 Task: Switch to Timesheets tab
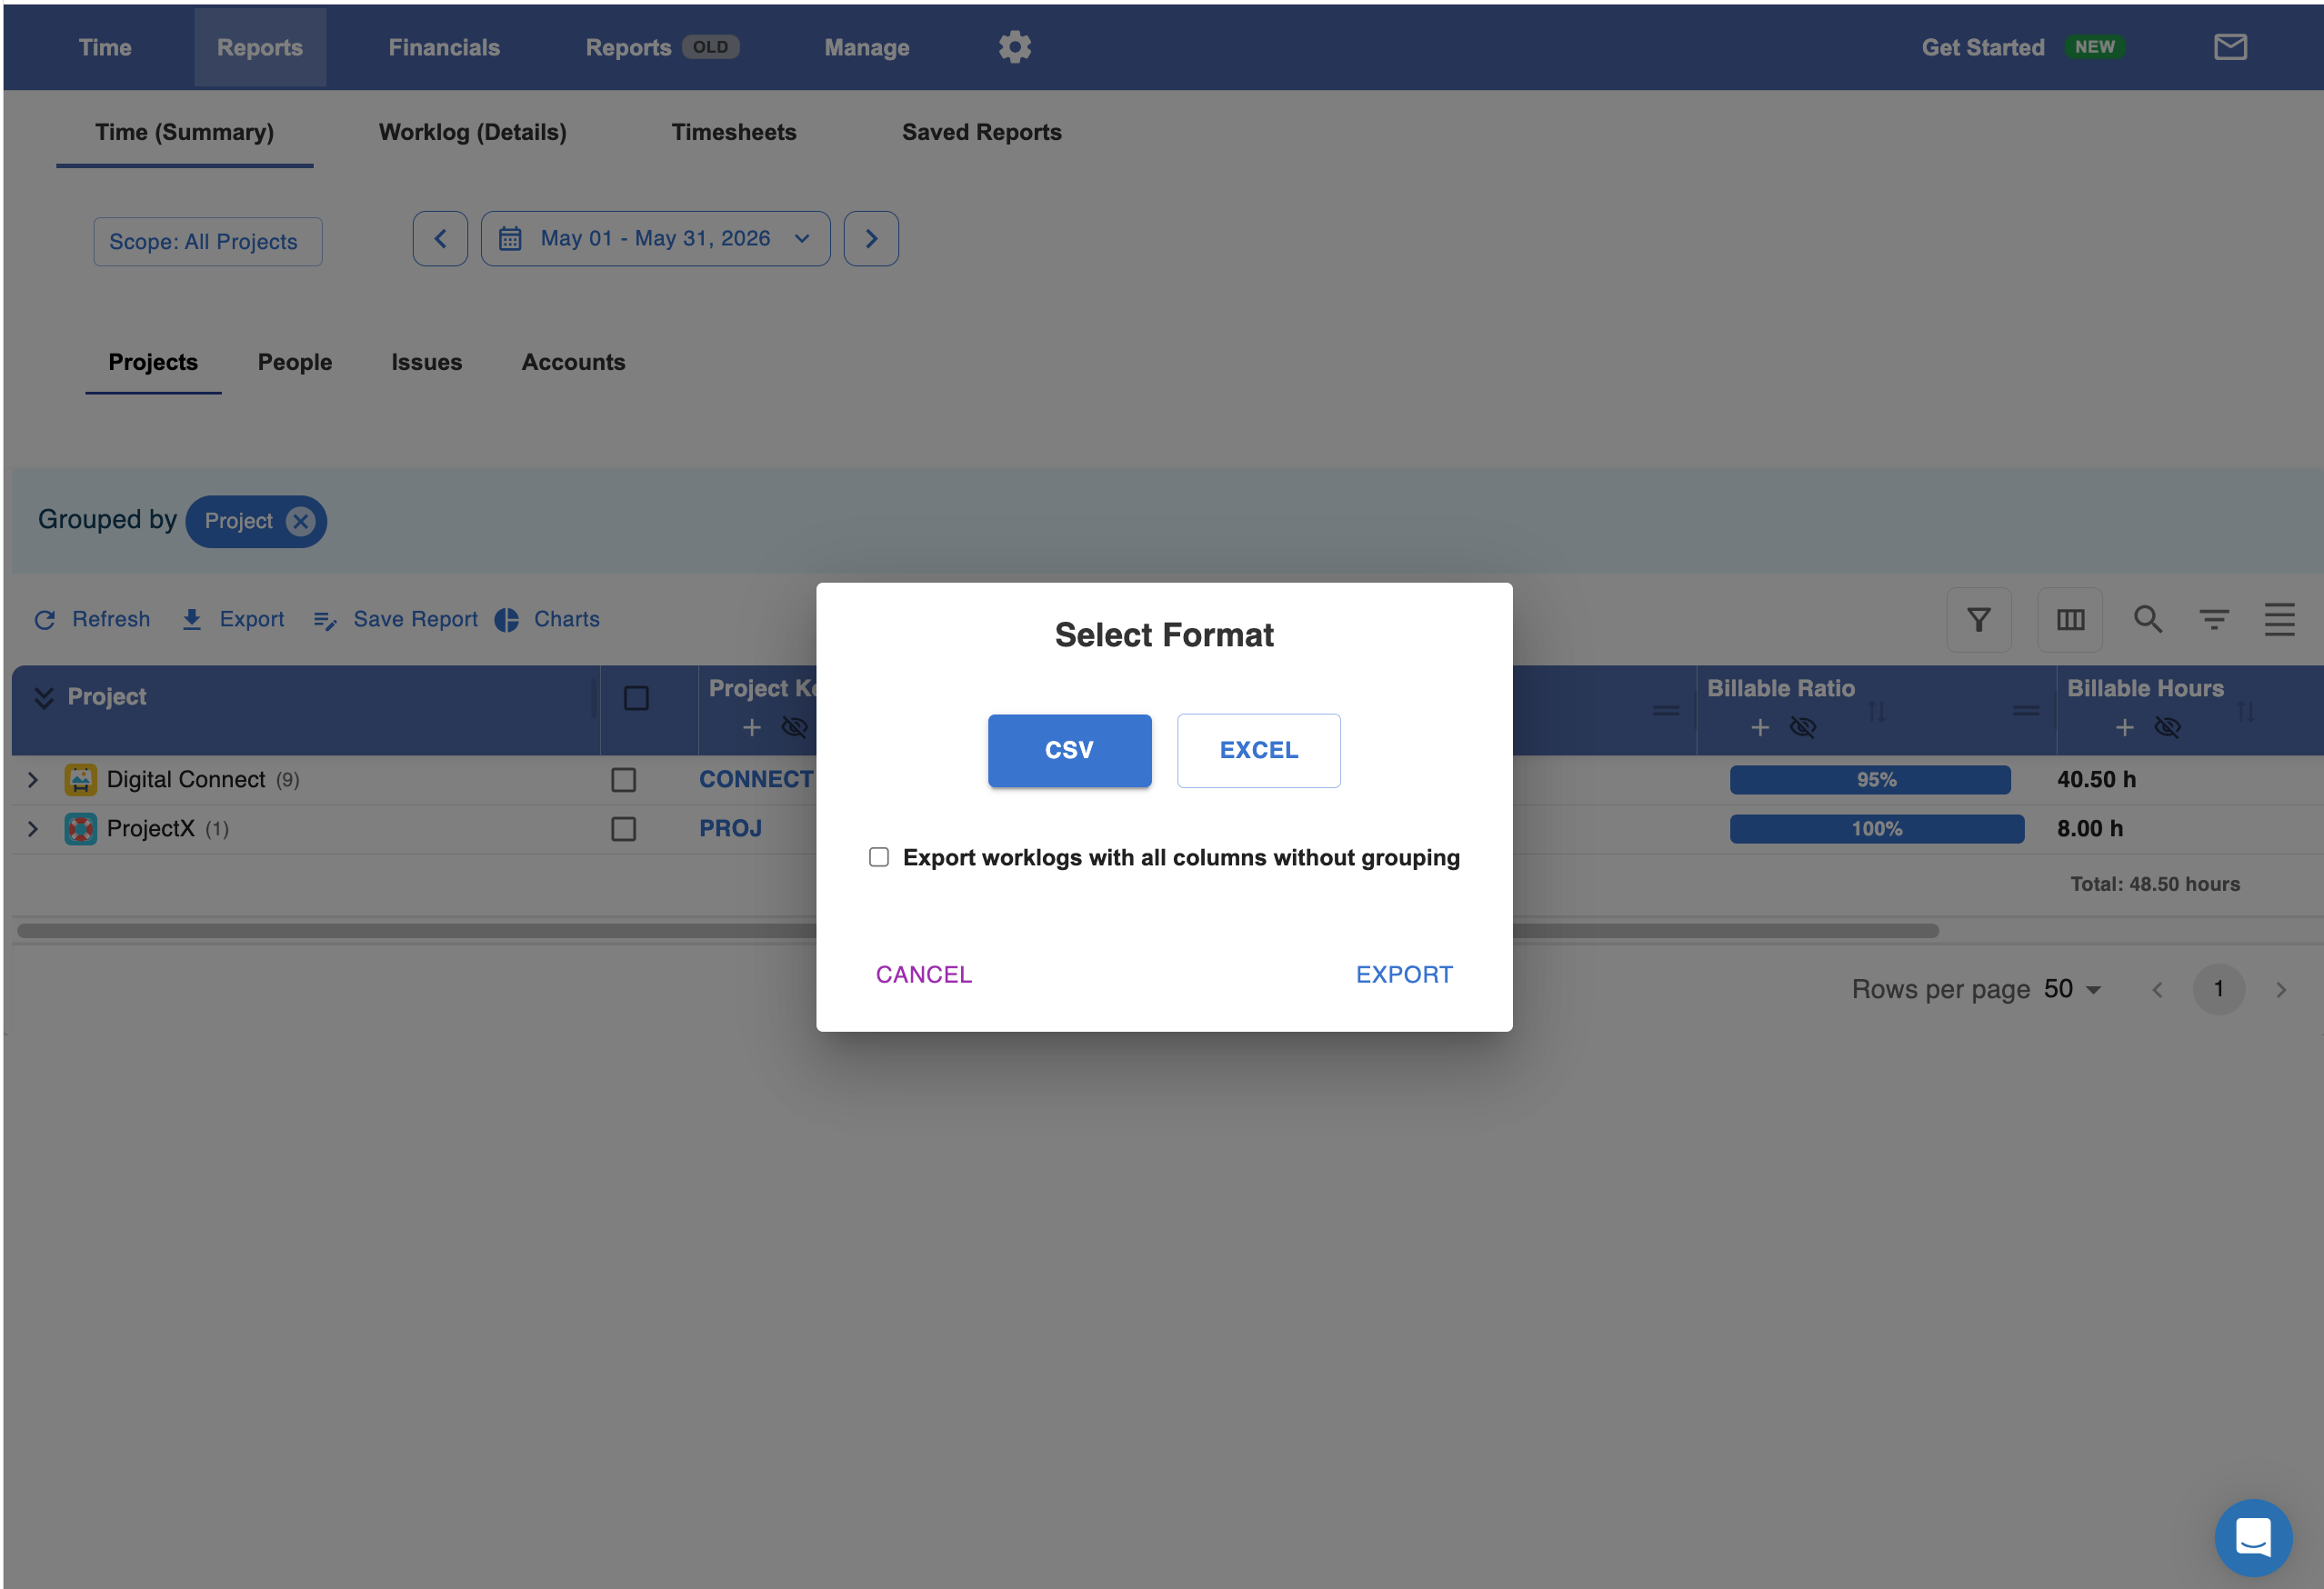click(x=734, y=132)
